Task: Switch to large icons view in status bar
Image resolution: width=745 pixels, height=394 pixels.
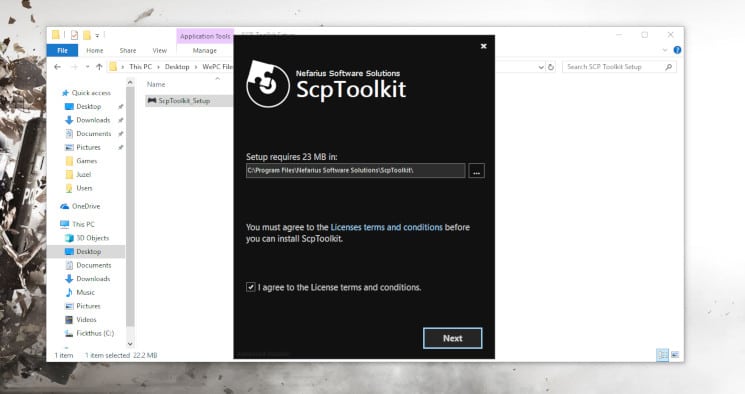Action: click(675, 355)
